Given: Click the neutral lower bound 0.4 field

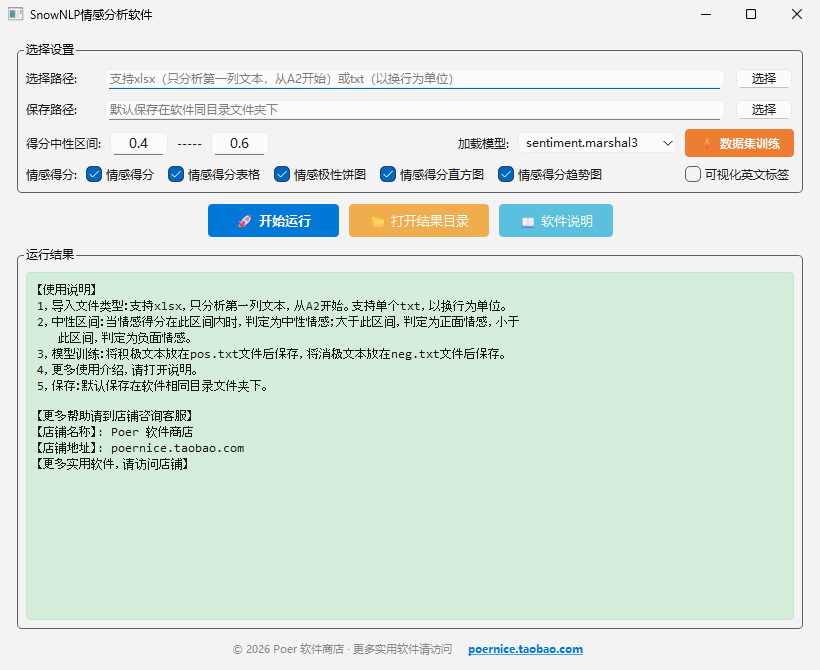Looking at the screenshot, I should pyautogui.click(x=139, y=143).
